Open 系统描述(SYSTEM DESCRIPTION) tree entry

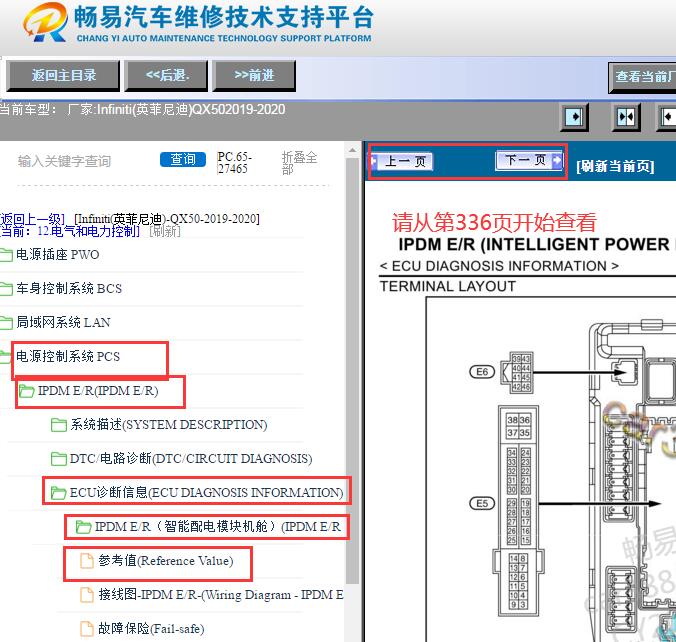(169, 425)
